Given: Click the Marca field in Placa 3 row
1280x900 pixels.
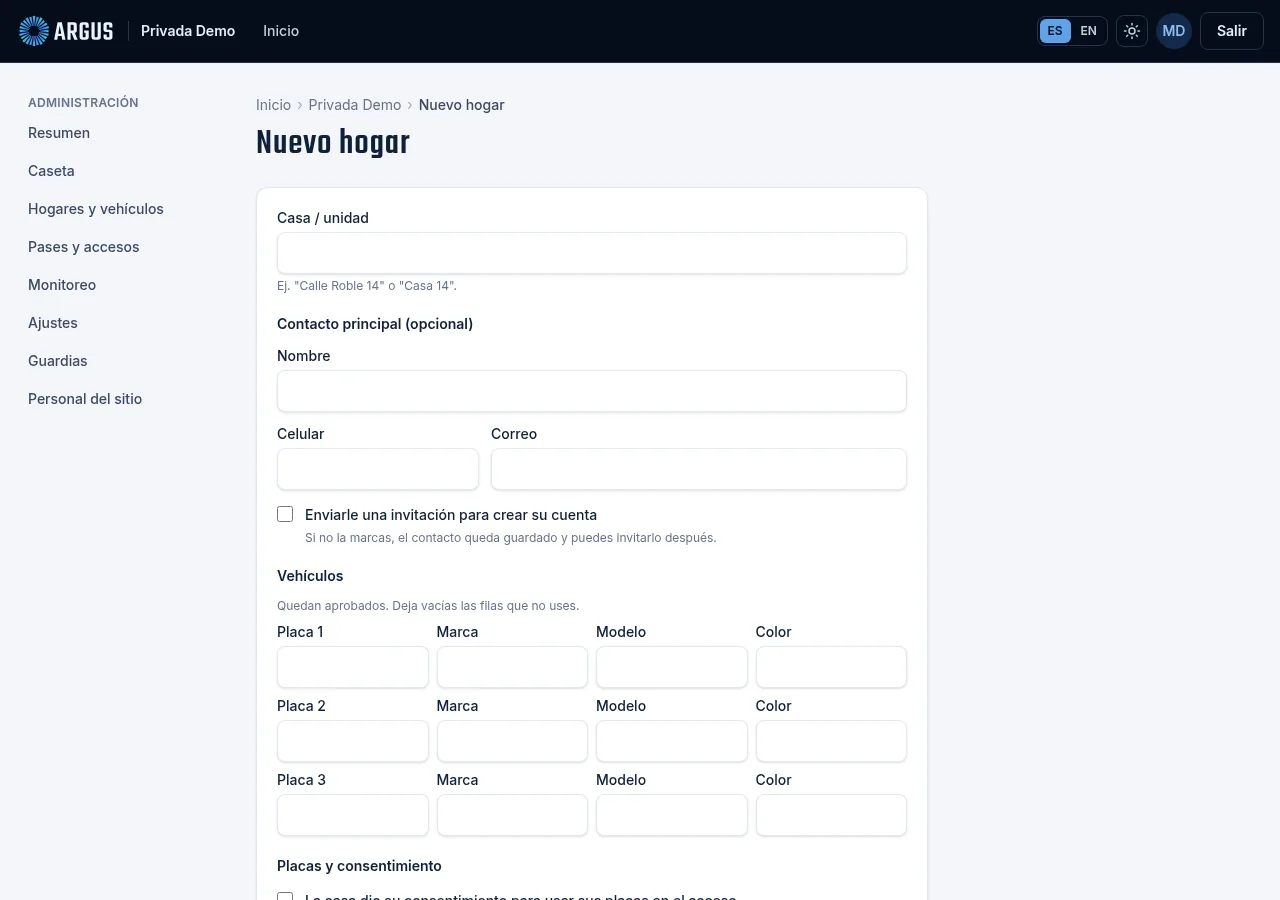Looking at the screenshot, I should 512,815.
